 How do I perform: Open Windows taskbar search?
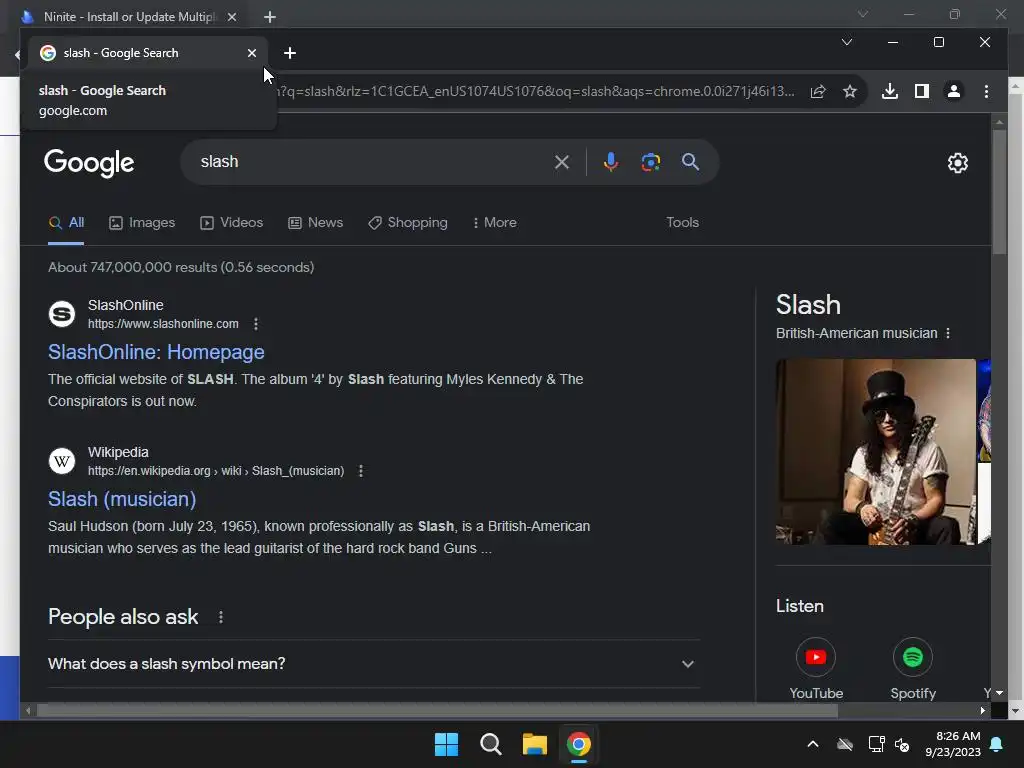[x=490, y=744]
